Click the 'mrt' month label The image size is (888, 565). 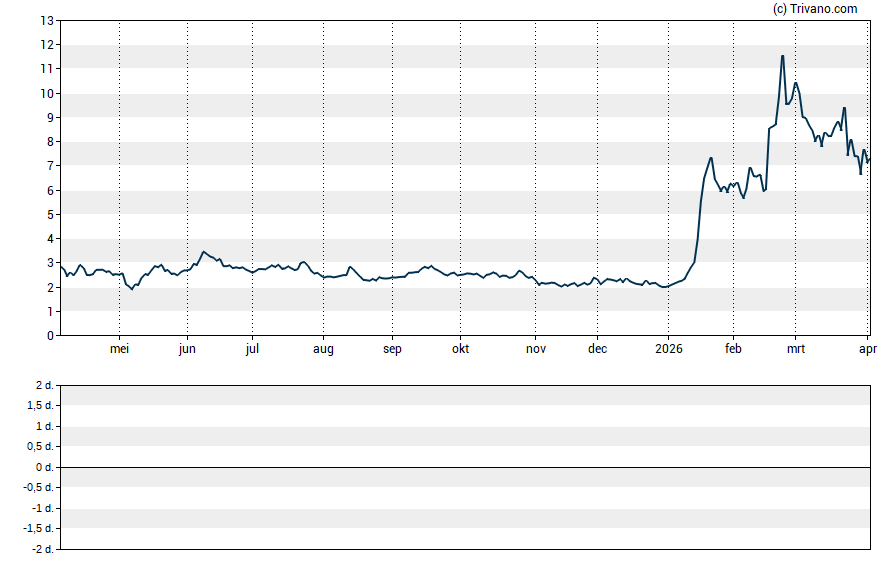click(x=796, y=349)
